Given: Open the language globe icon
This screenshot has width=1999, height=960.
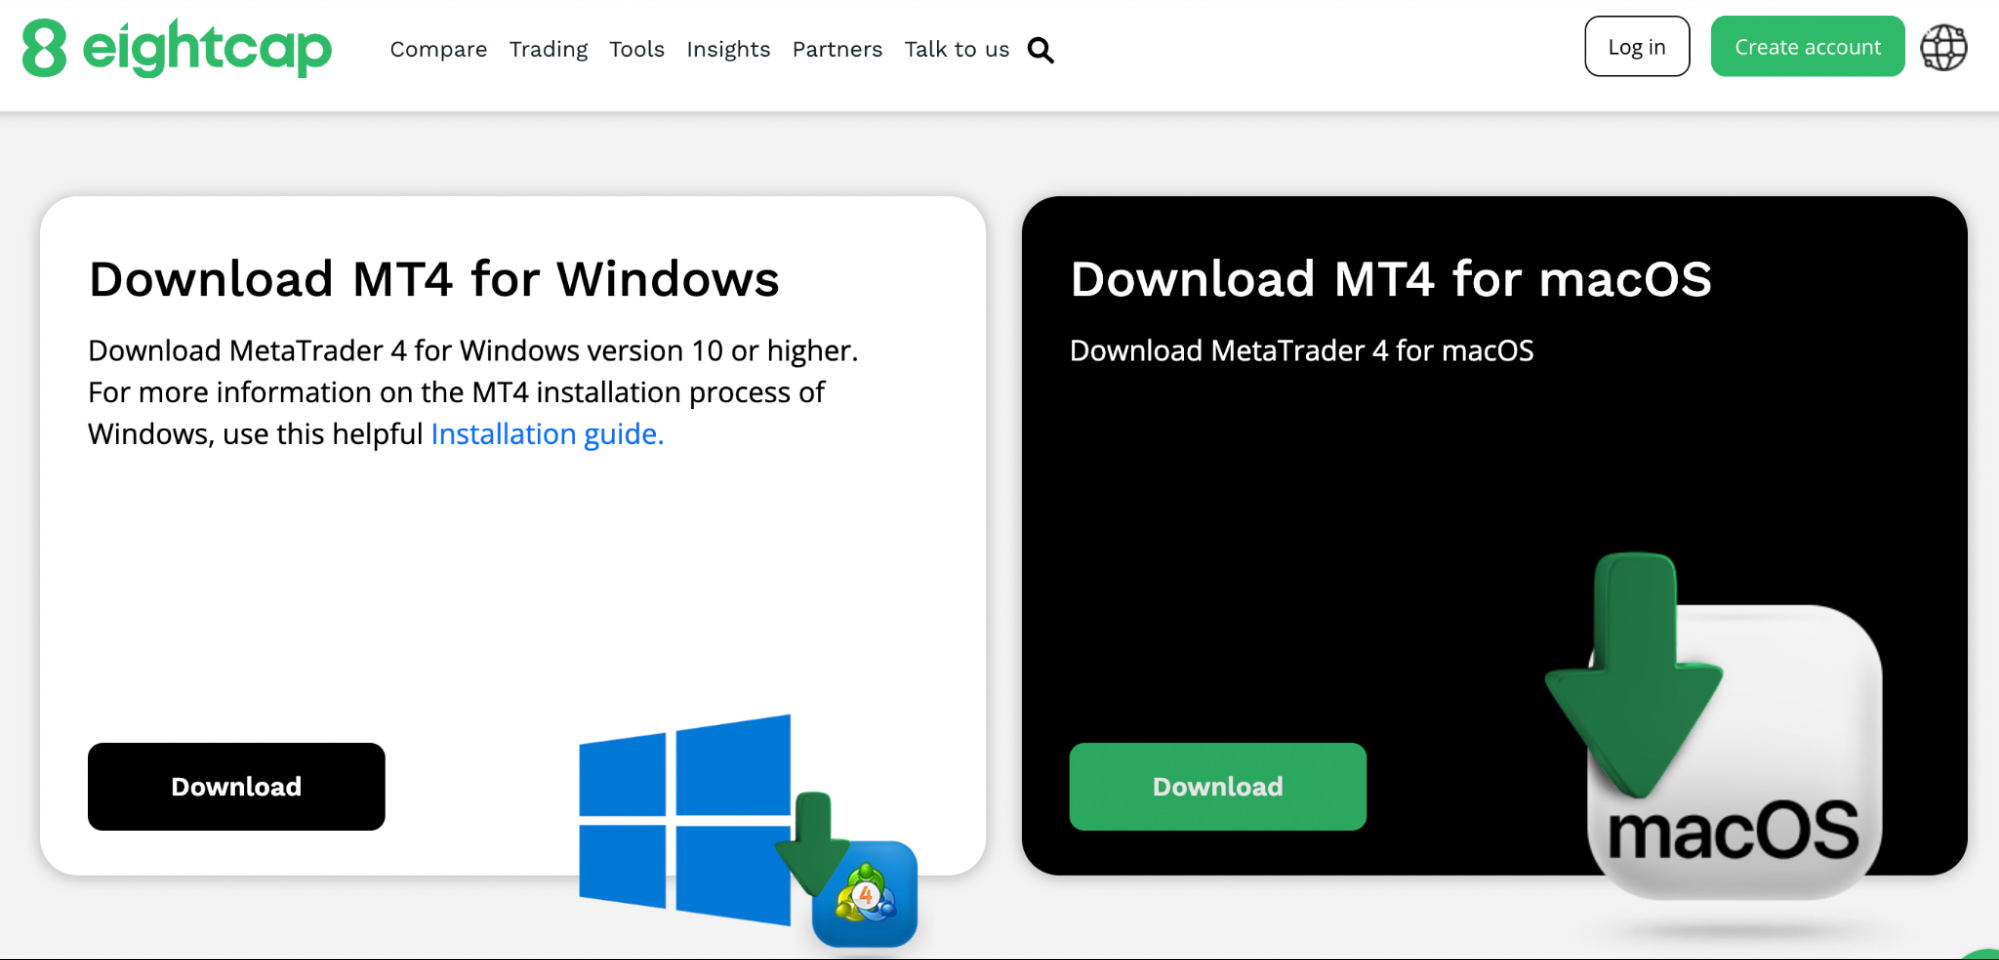Looking at the screenshot, I should click(x=1943, y=47).
